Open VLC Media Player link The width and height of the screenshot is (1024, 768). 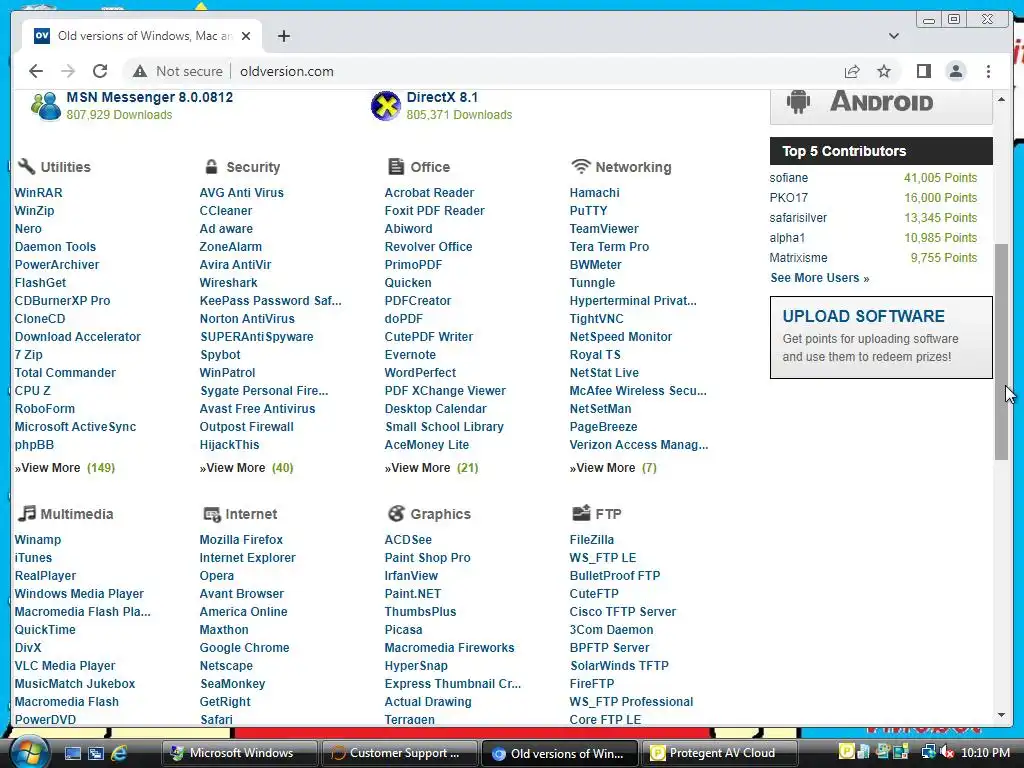tap(65, 665)
